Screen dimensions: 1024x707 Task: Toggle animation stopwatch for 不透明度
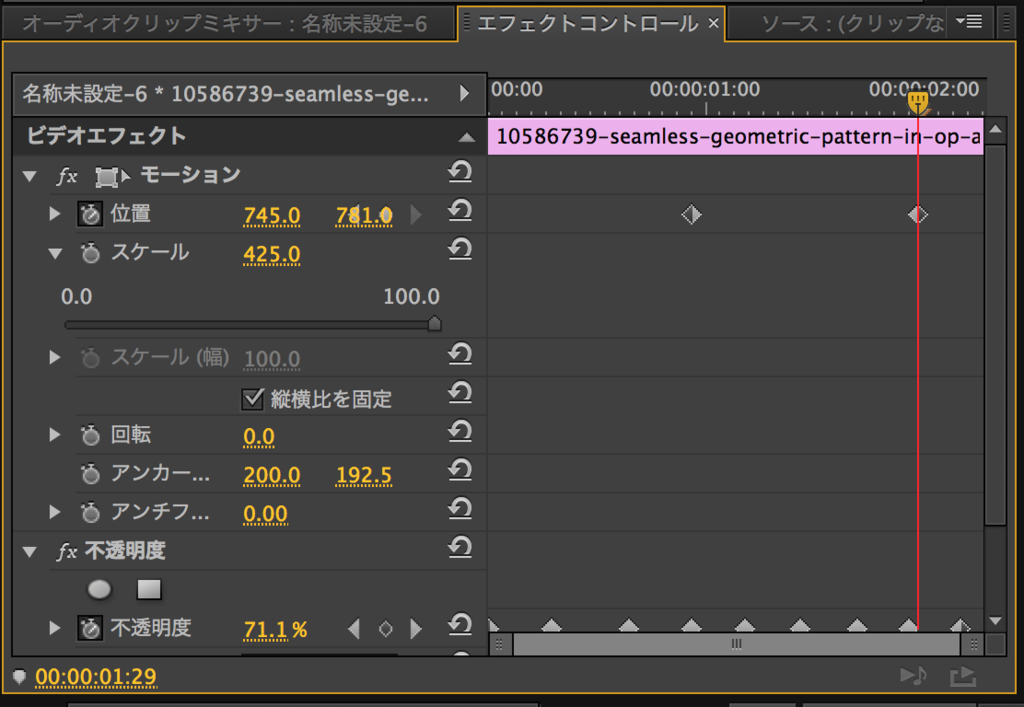(x=90, y=628)
